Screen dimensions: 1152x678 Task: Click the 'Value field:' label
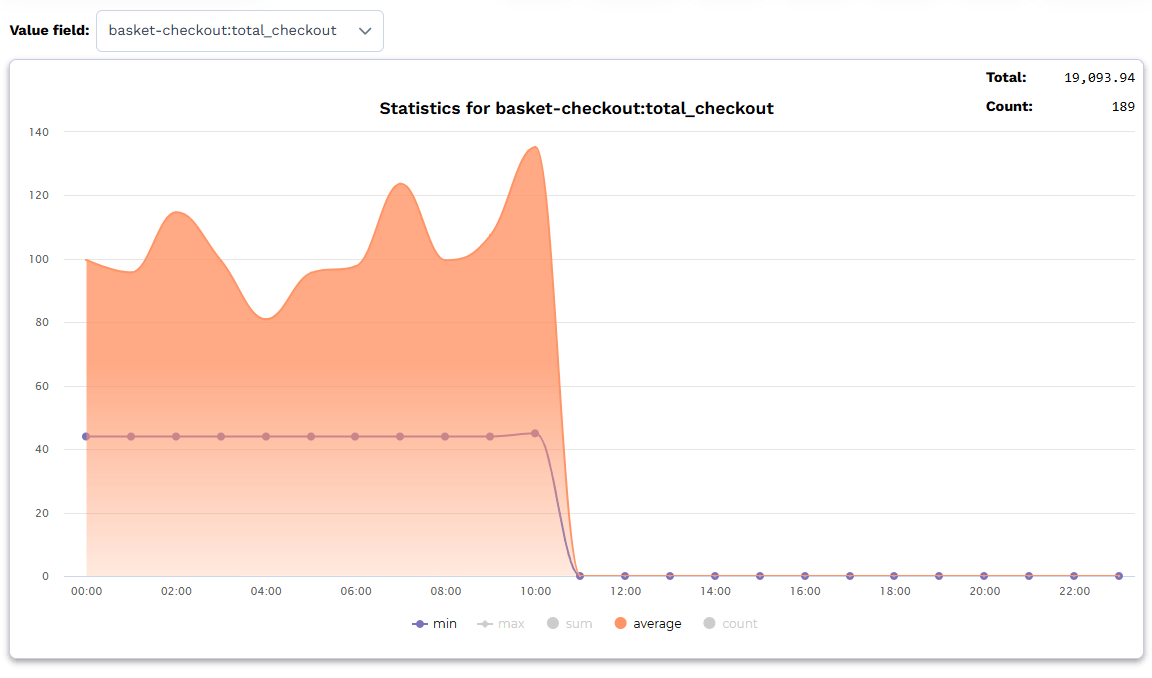(x=49, y=31)
